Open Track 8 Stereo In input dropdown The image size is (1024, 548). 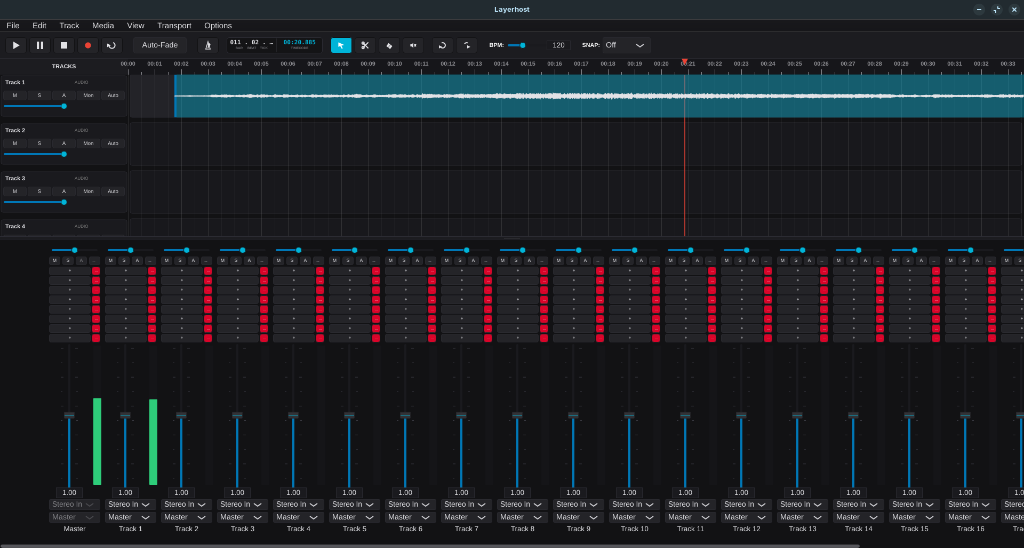tap(522, 504)
